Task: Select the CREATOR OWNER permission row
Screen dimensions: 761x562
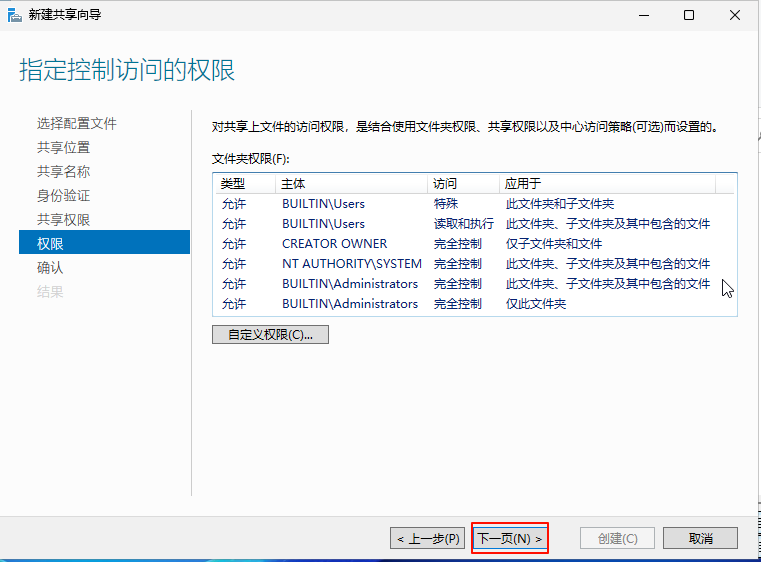Action: (x=334, y=244)
